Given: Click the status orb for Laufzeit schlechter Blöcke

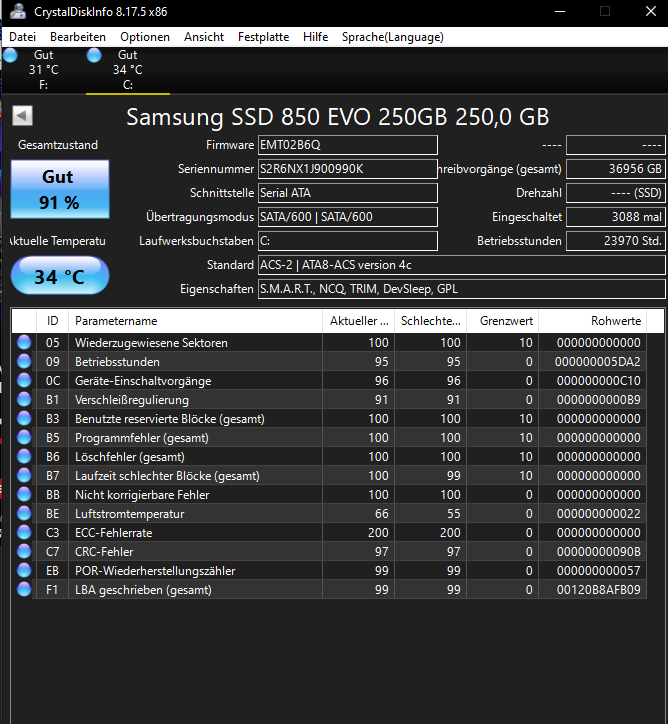Looking at the screenshot, I should tap(24, 476).
